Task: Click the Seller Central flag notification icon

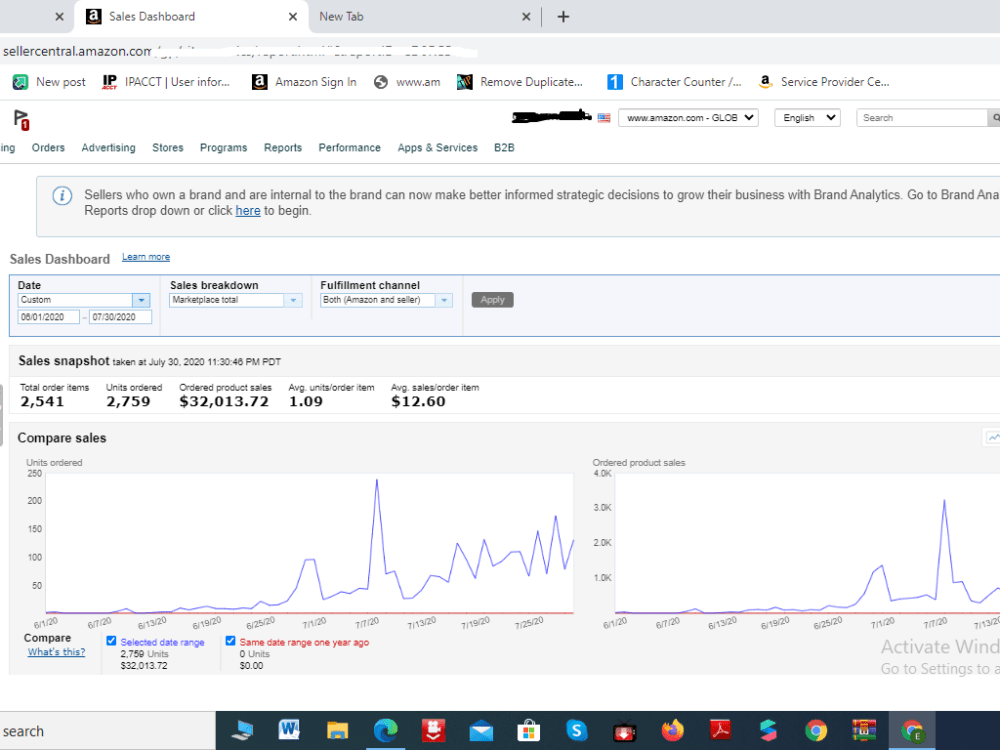Action: [21, 119]
